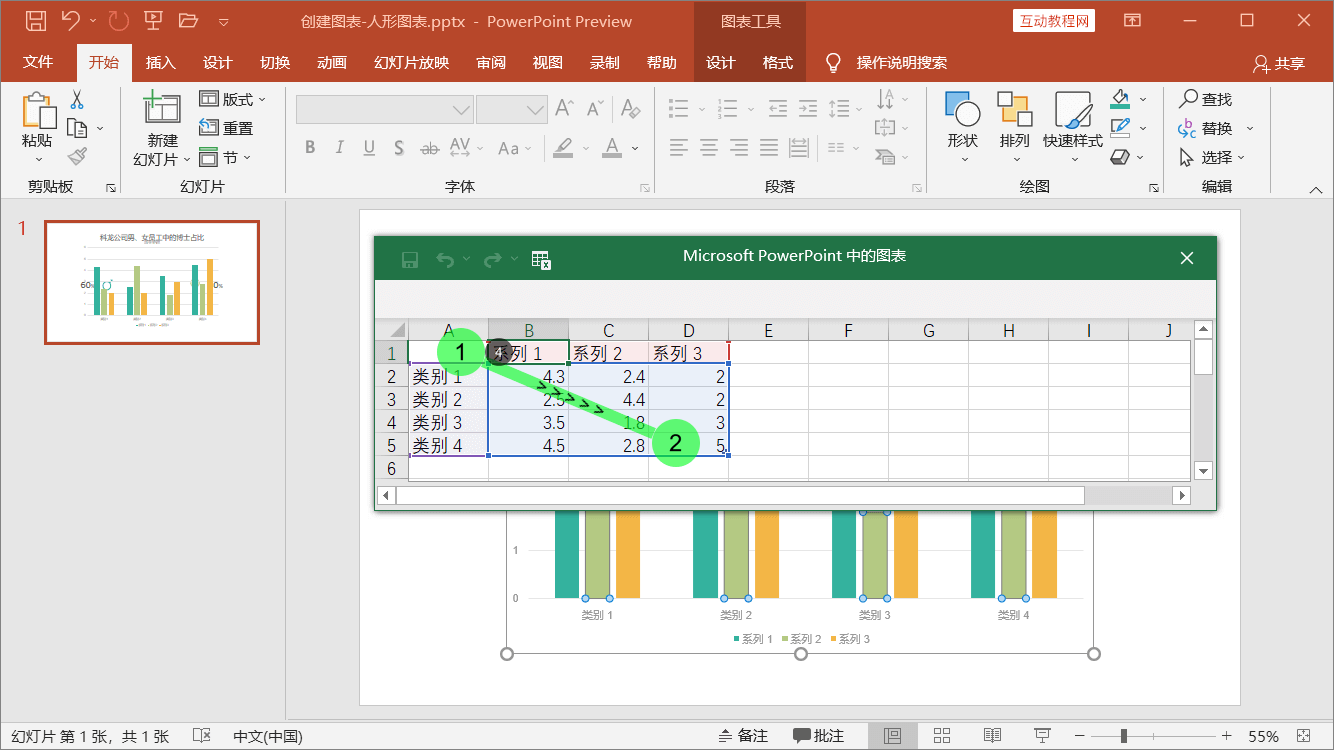This screenshot has width=1334, height=750.
Task: Expand the Section (节) dropdown
Action: tap(247, 158)
